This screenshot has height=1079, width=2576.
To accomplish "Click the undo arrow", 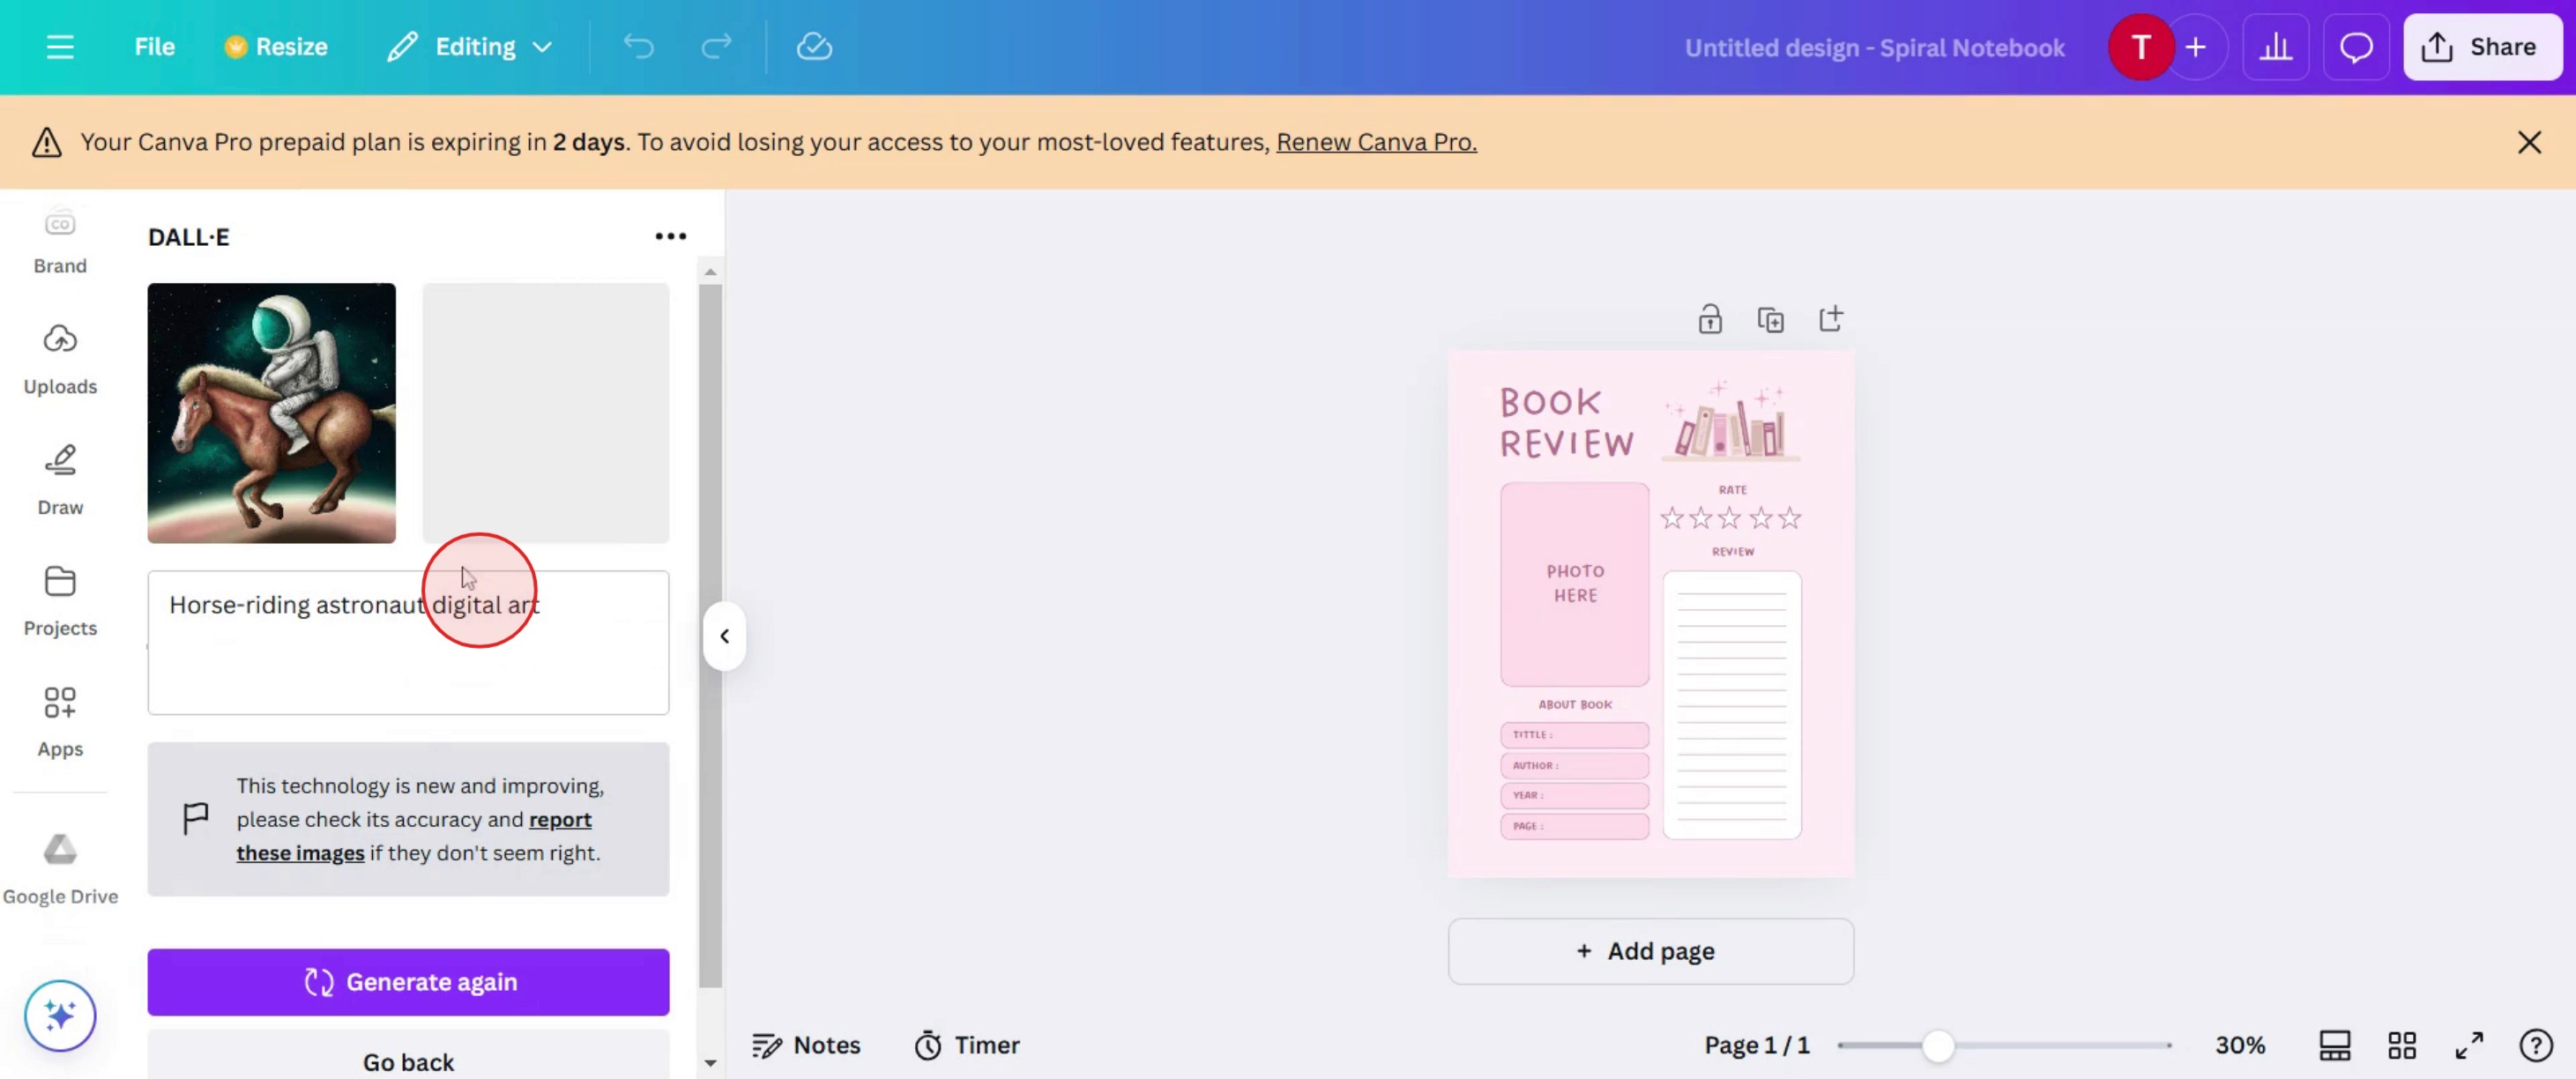I will point(638,47).
